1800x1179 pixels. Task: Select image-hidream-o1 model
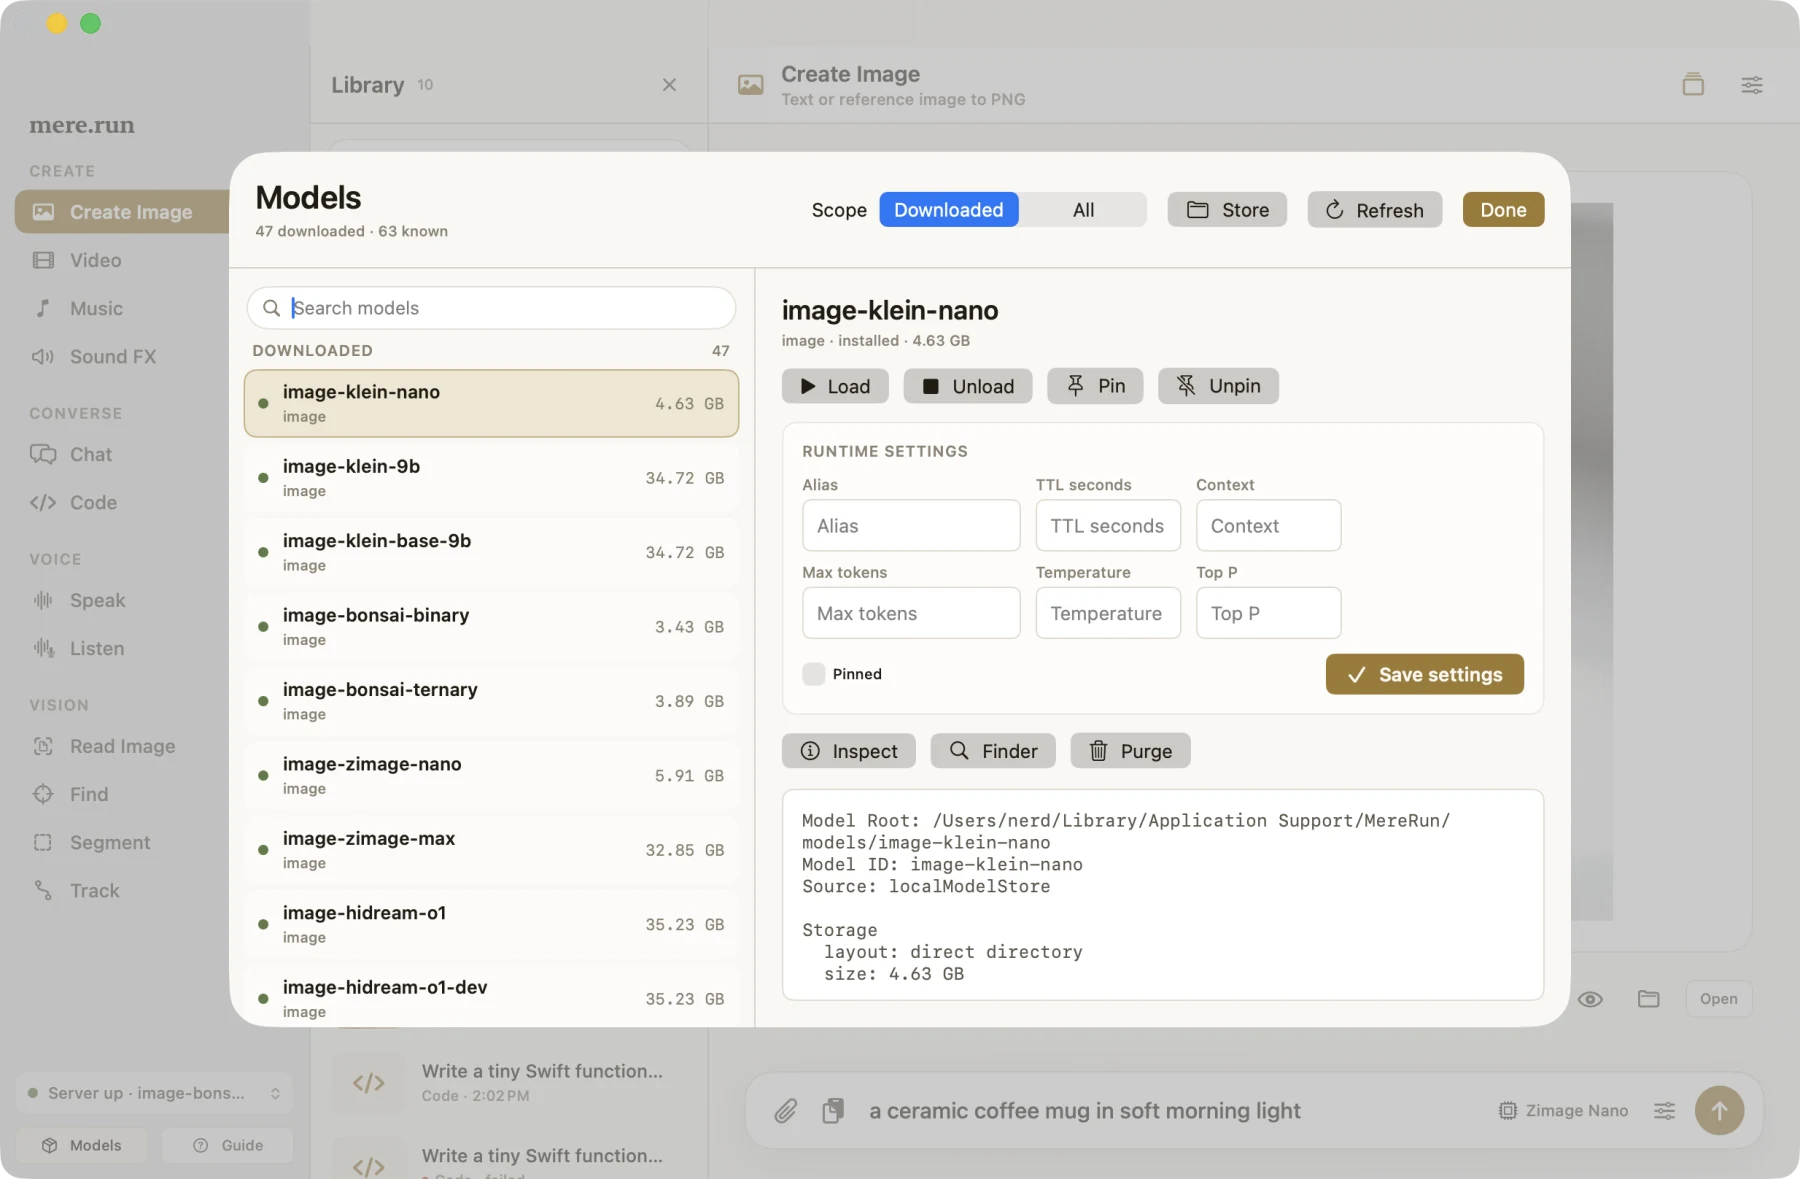coord(491,925)
